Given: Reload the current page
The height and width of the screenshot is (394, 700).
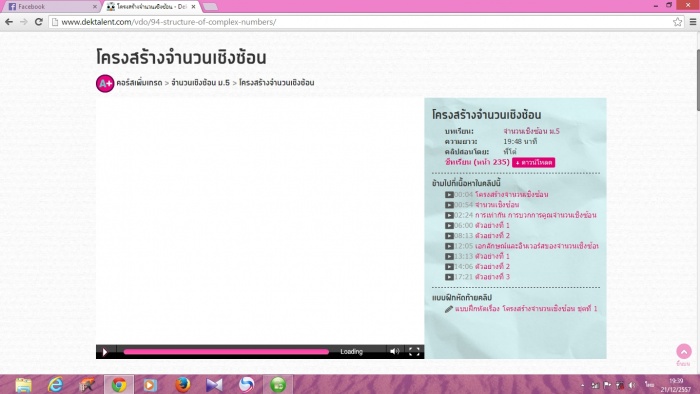Looking at the screenshot, I should 39,21.
